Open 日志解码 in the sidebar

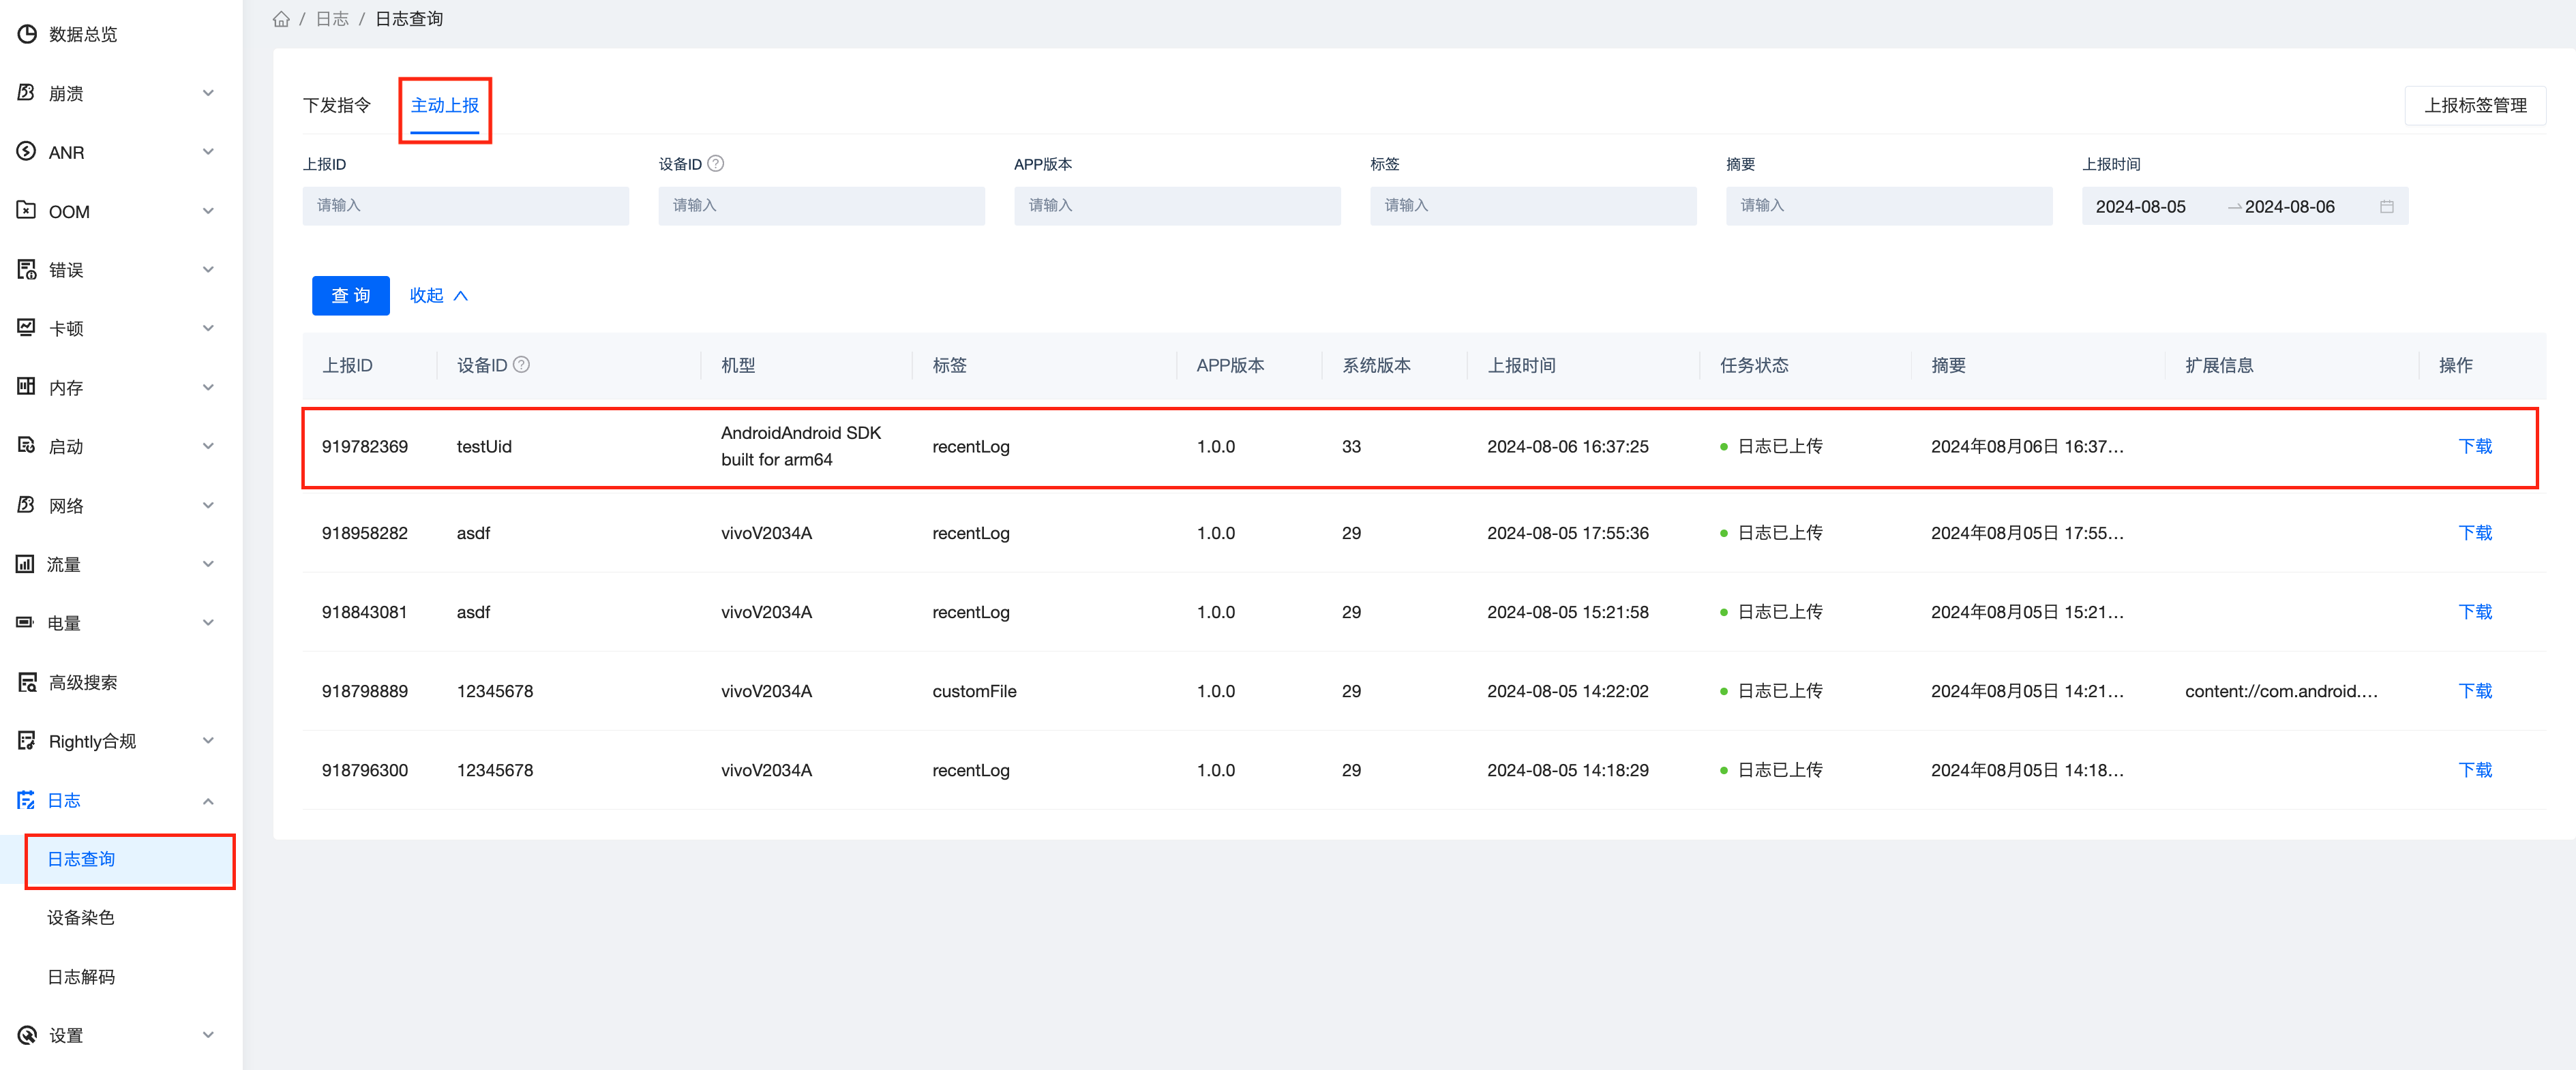(x=82, y=977)
